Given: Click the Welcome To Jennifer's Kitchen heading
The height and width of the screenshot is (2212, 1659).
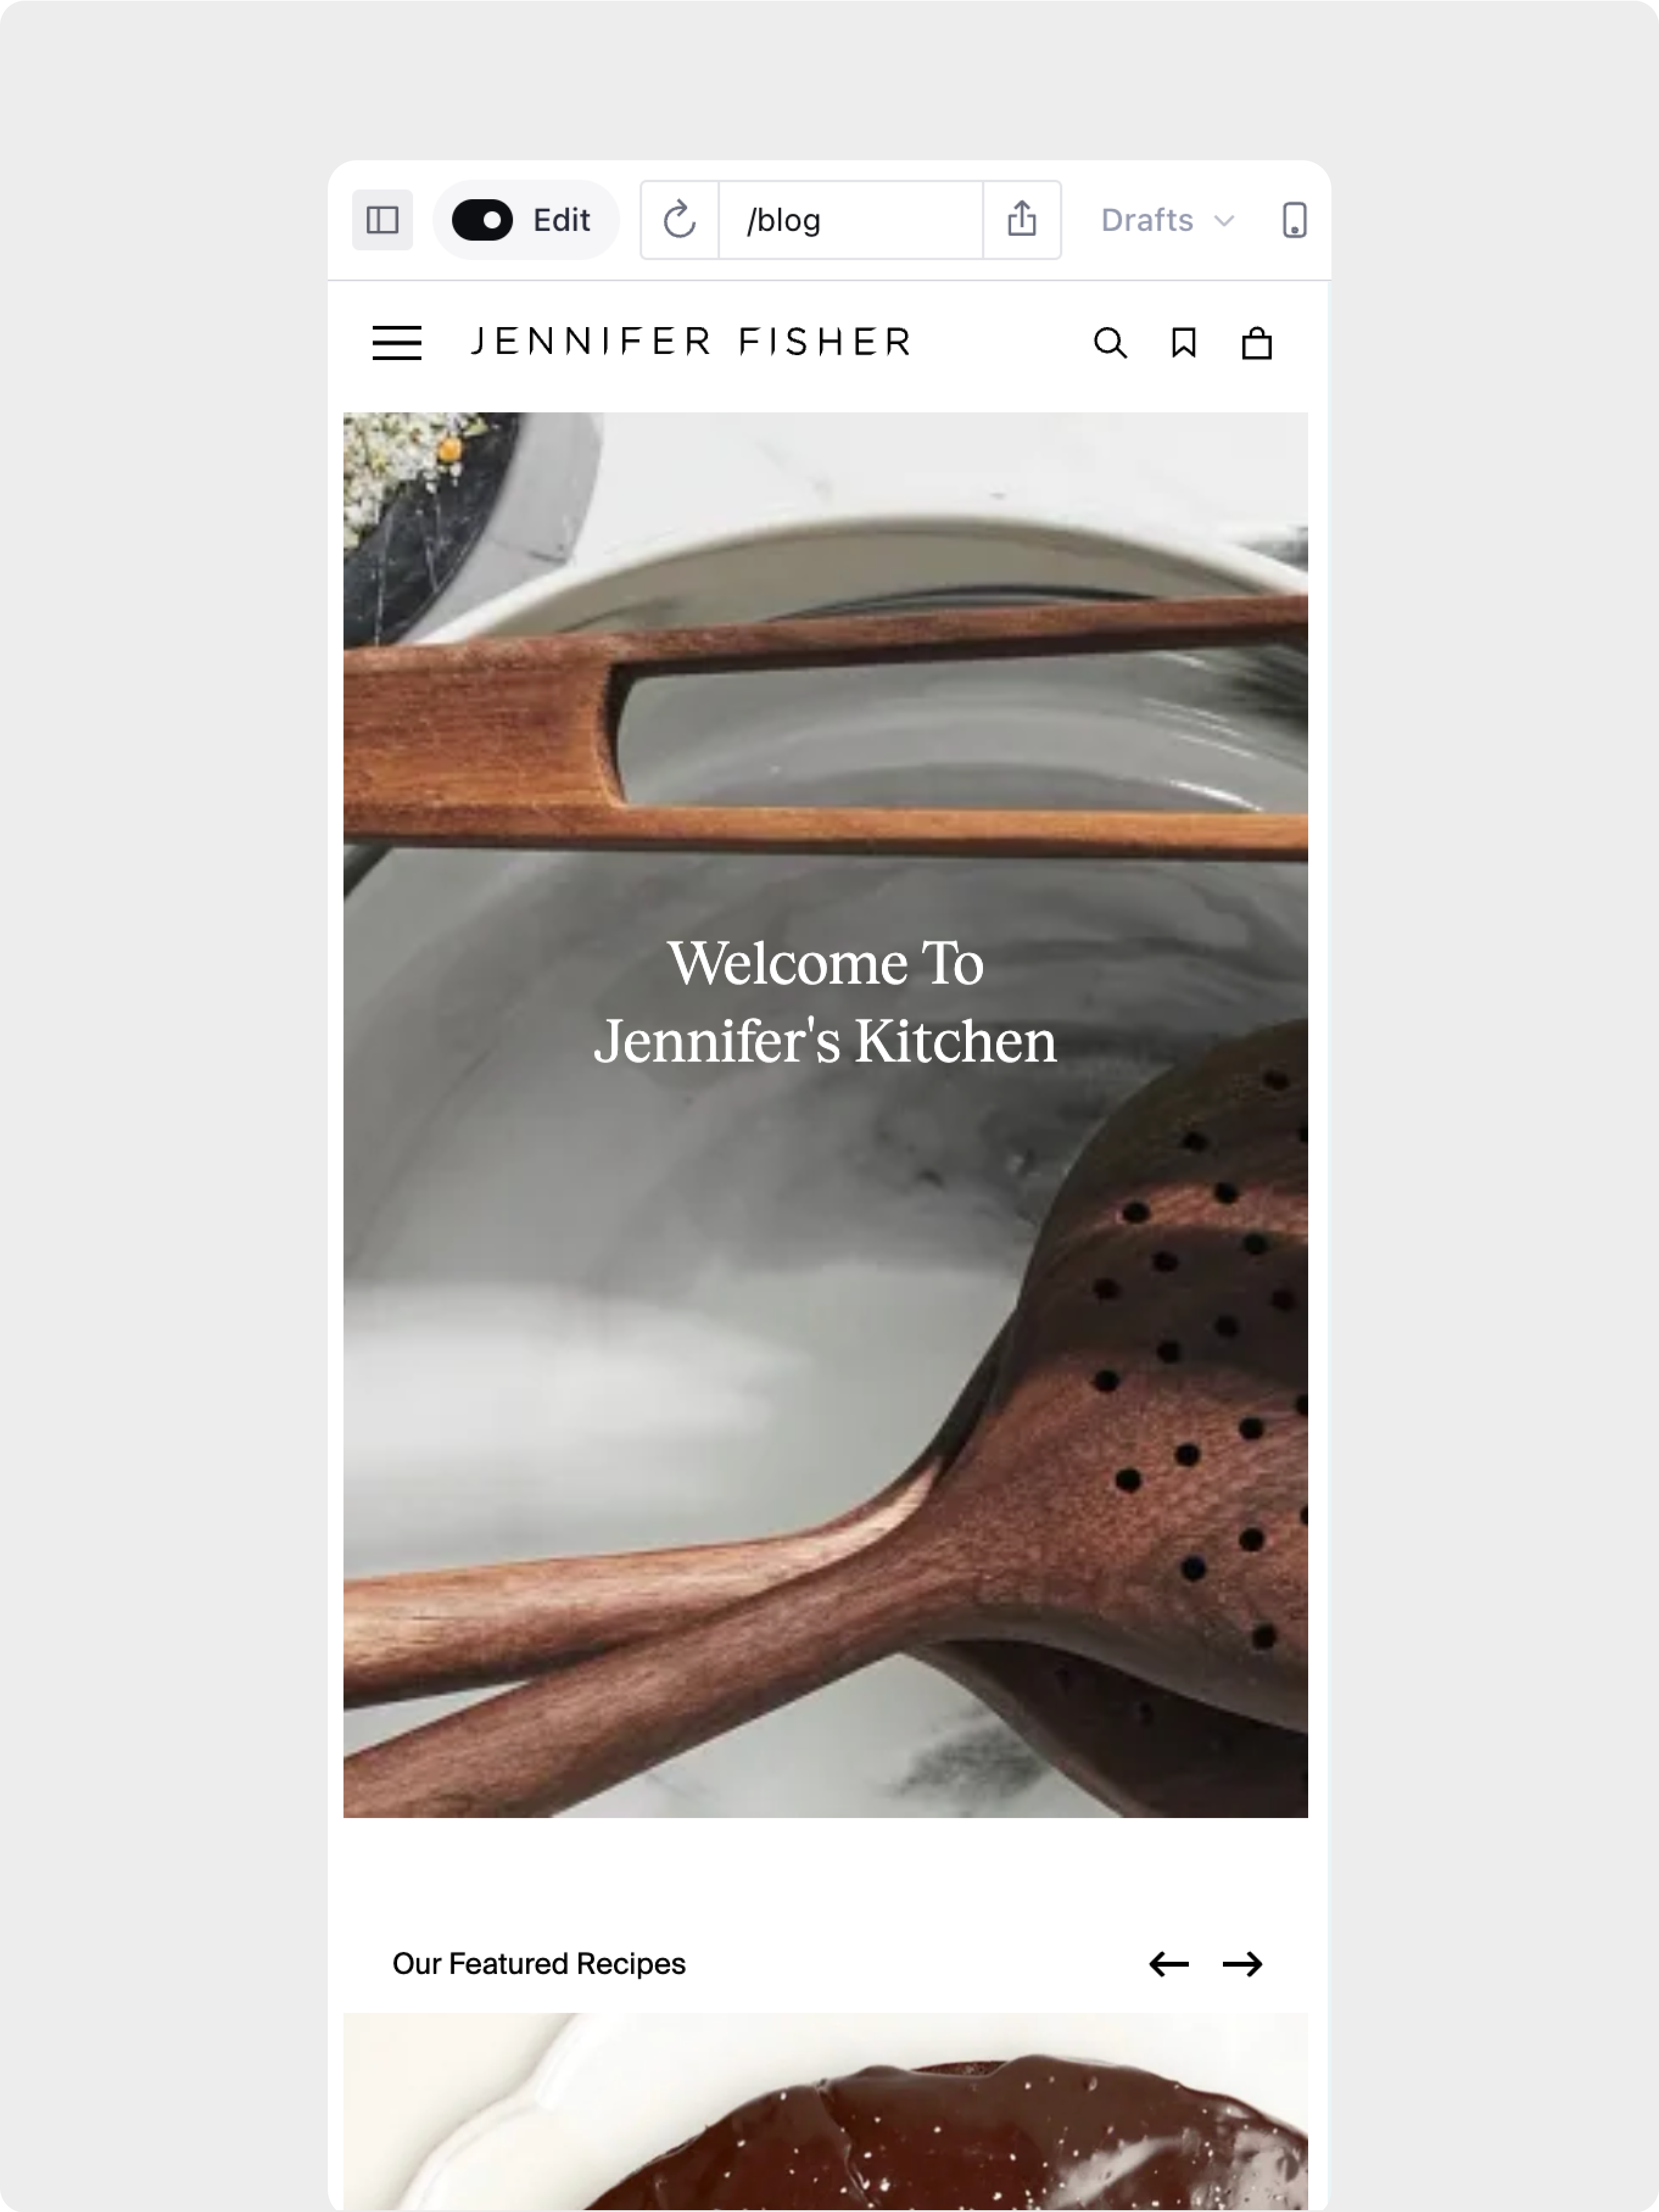Looking at the screenshot, I should [x=825, y=1002].
